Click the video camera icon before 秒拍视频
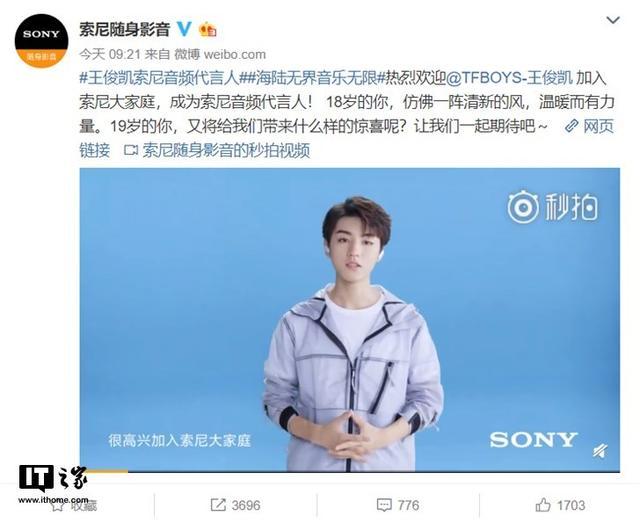 tap(131, 150)
